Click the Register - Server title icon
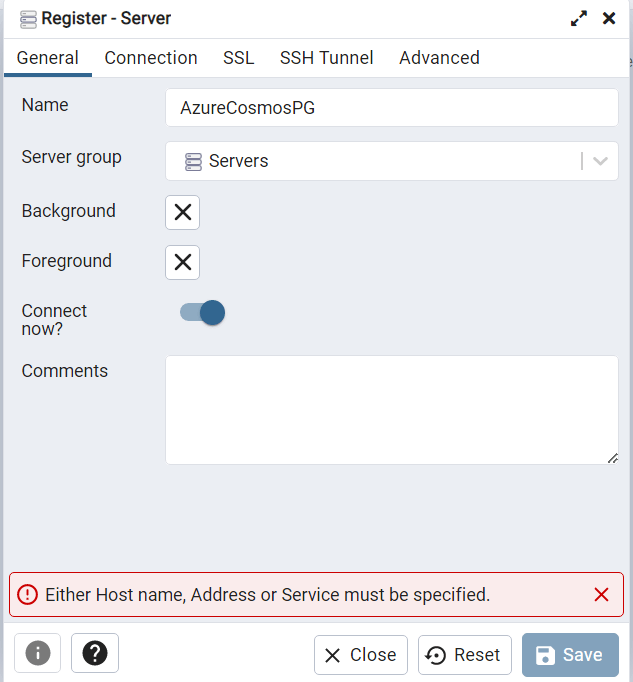The height and width of the screenshot is (682, 633). coord(28,18)
